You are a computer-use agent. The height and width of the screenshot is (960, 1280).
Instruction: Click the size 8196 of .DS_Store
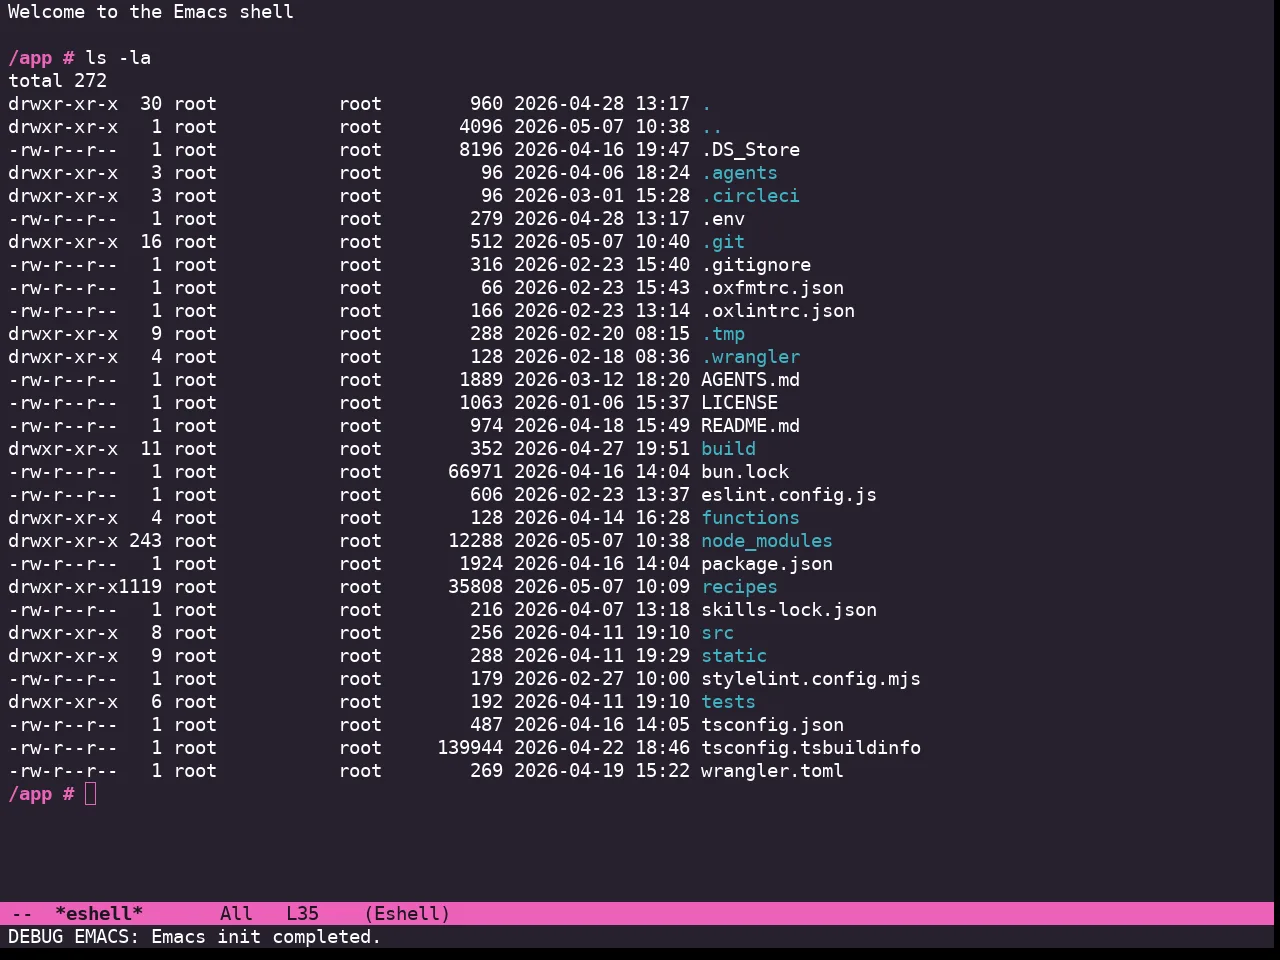pos(481,150)
